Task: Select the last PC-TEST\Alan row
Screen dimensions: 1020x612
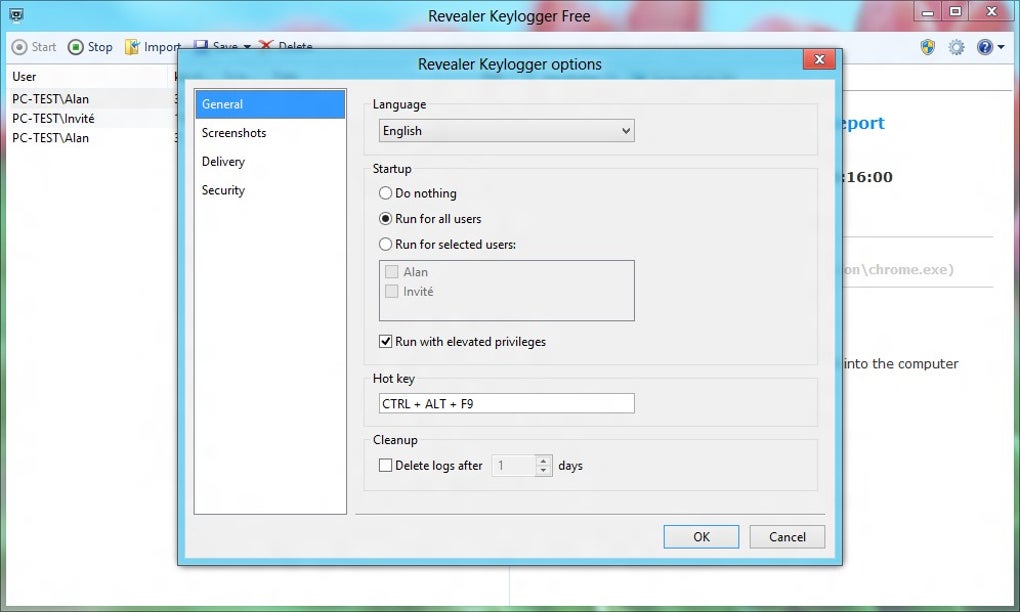Action: coord(91,138)
